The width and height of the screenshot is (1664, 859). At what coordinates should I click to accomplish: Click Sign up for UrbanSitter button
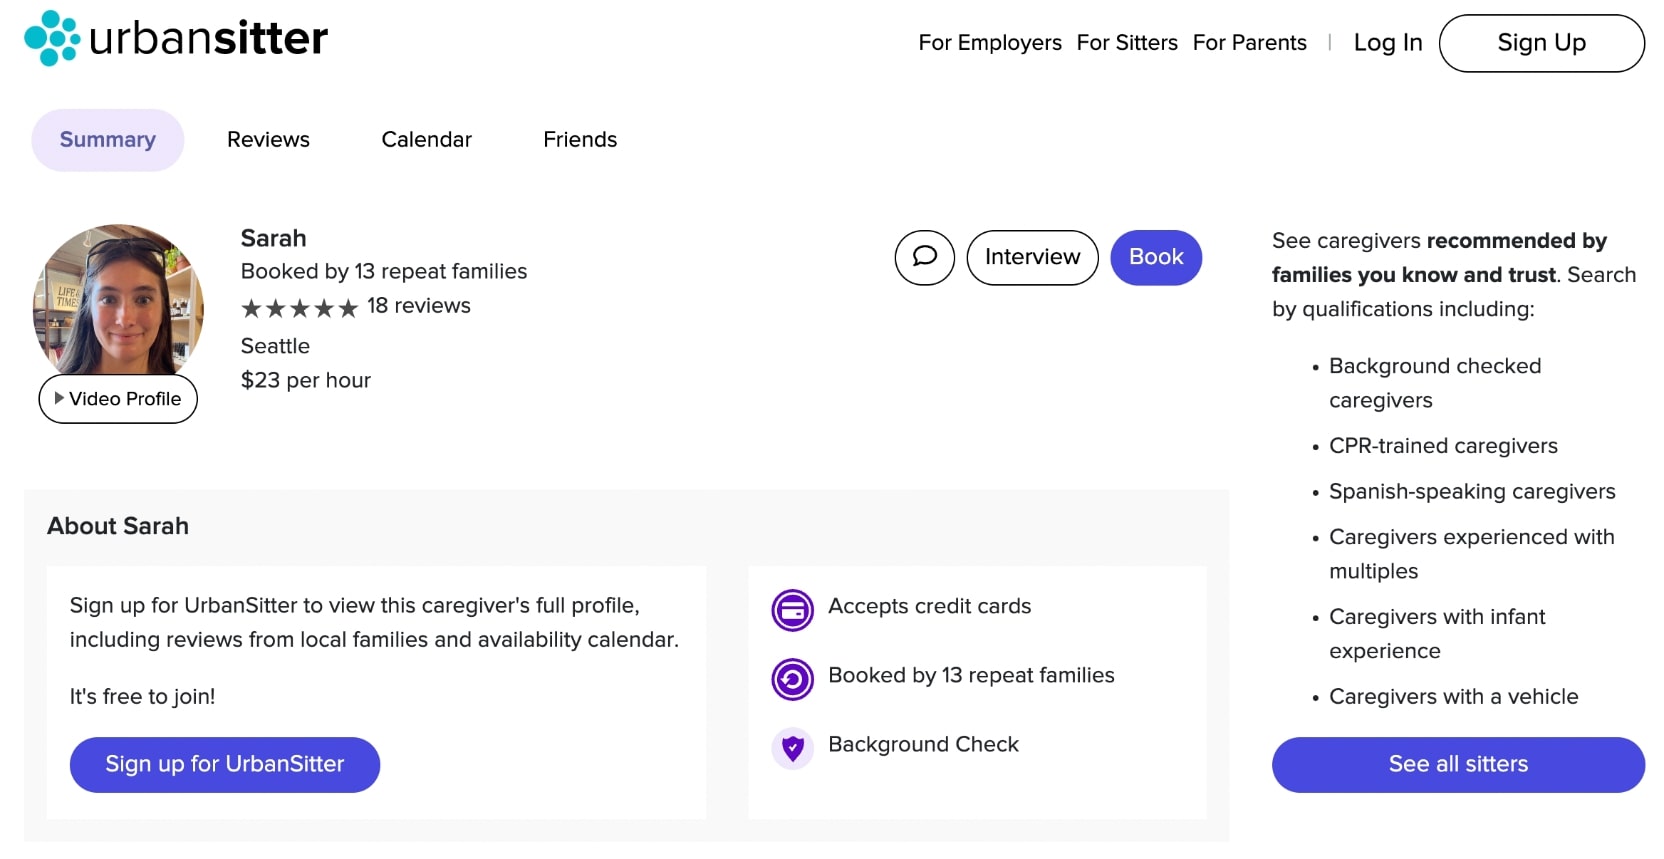tap(225, 764)
